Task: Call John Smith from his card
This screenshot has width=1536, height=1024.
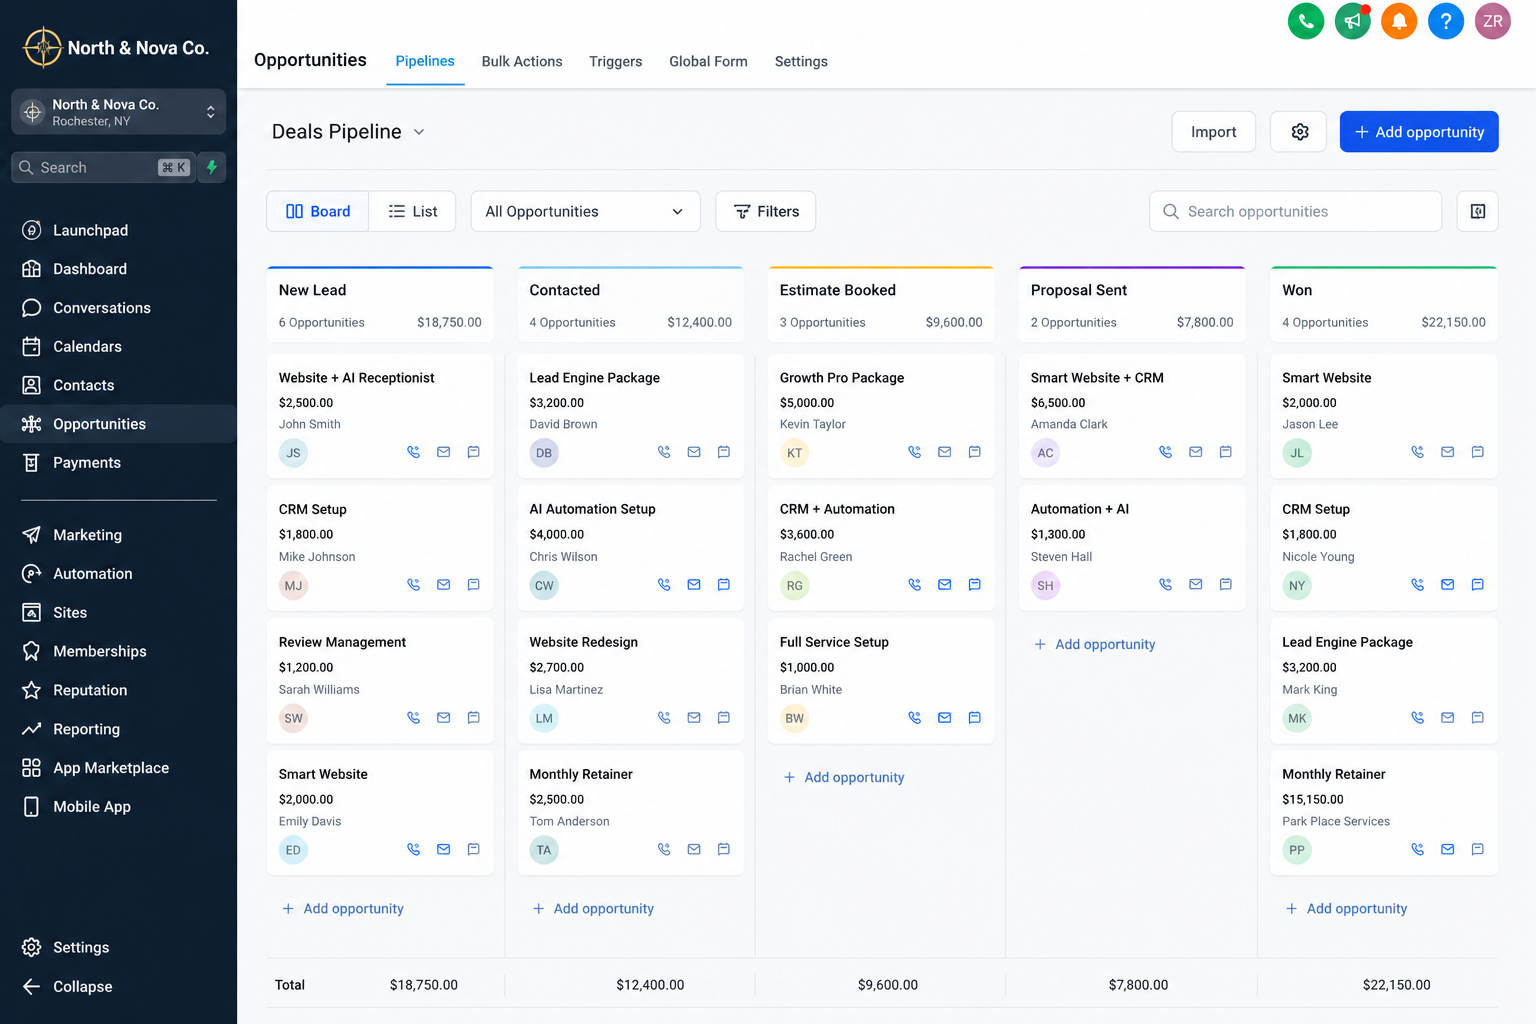Action: coord(413,452)
